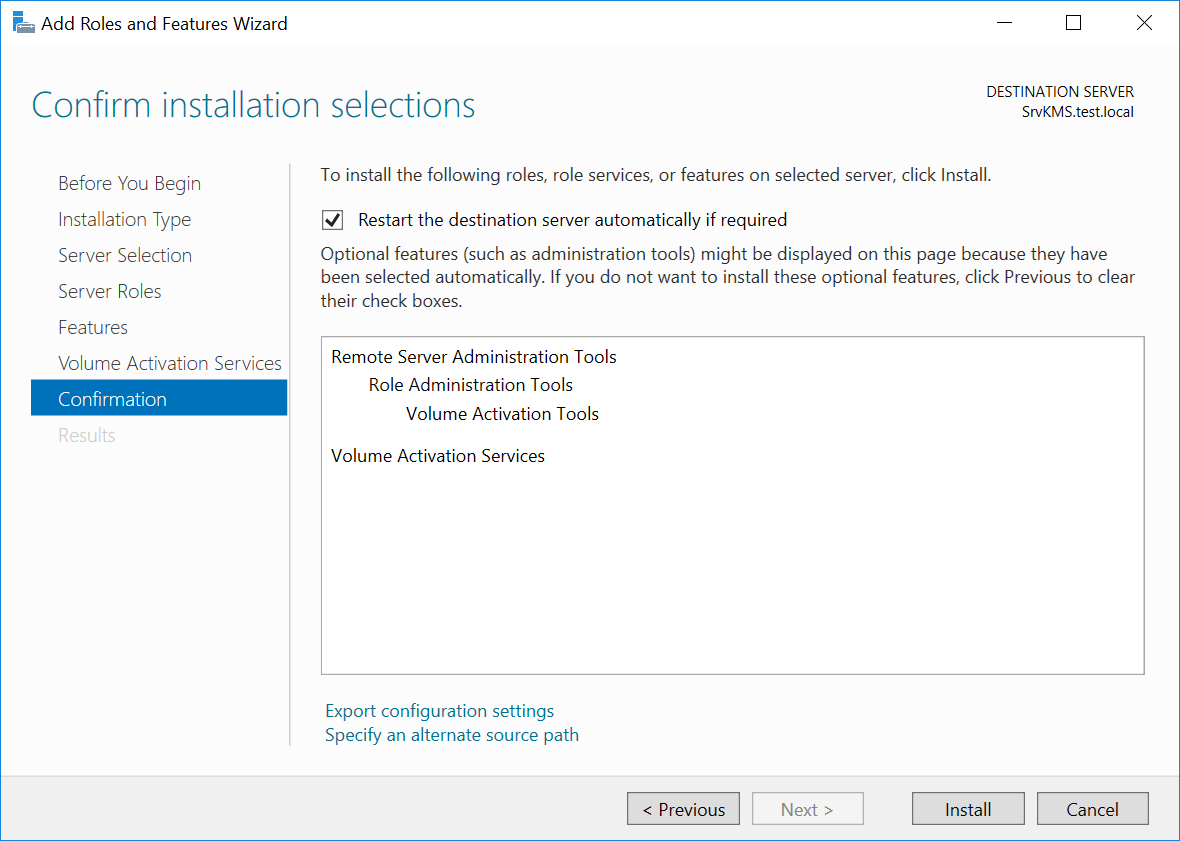Screen dimensions: 1180x841
Task: Click the SrvKMS.test.local server name
Action: coord(1078,112)
